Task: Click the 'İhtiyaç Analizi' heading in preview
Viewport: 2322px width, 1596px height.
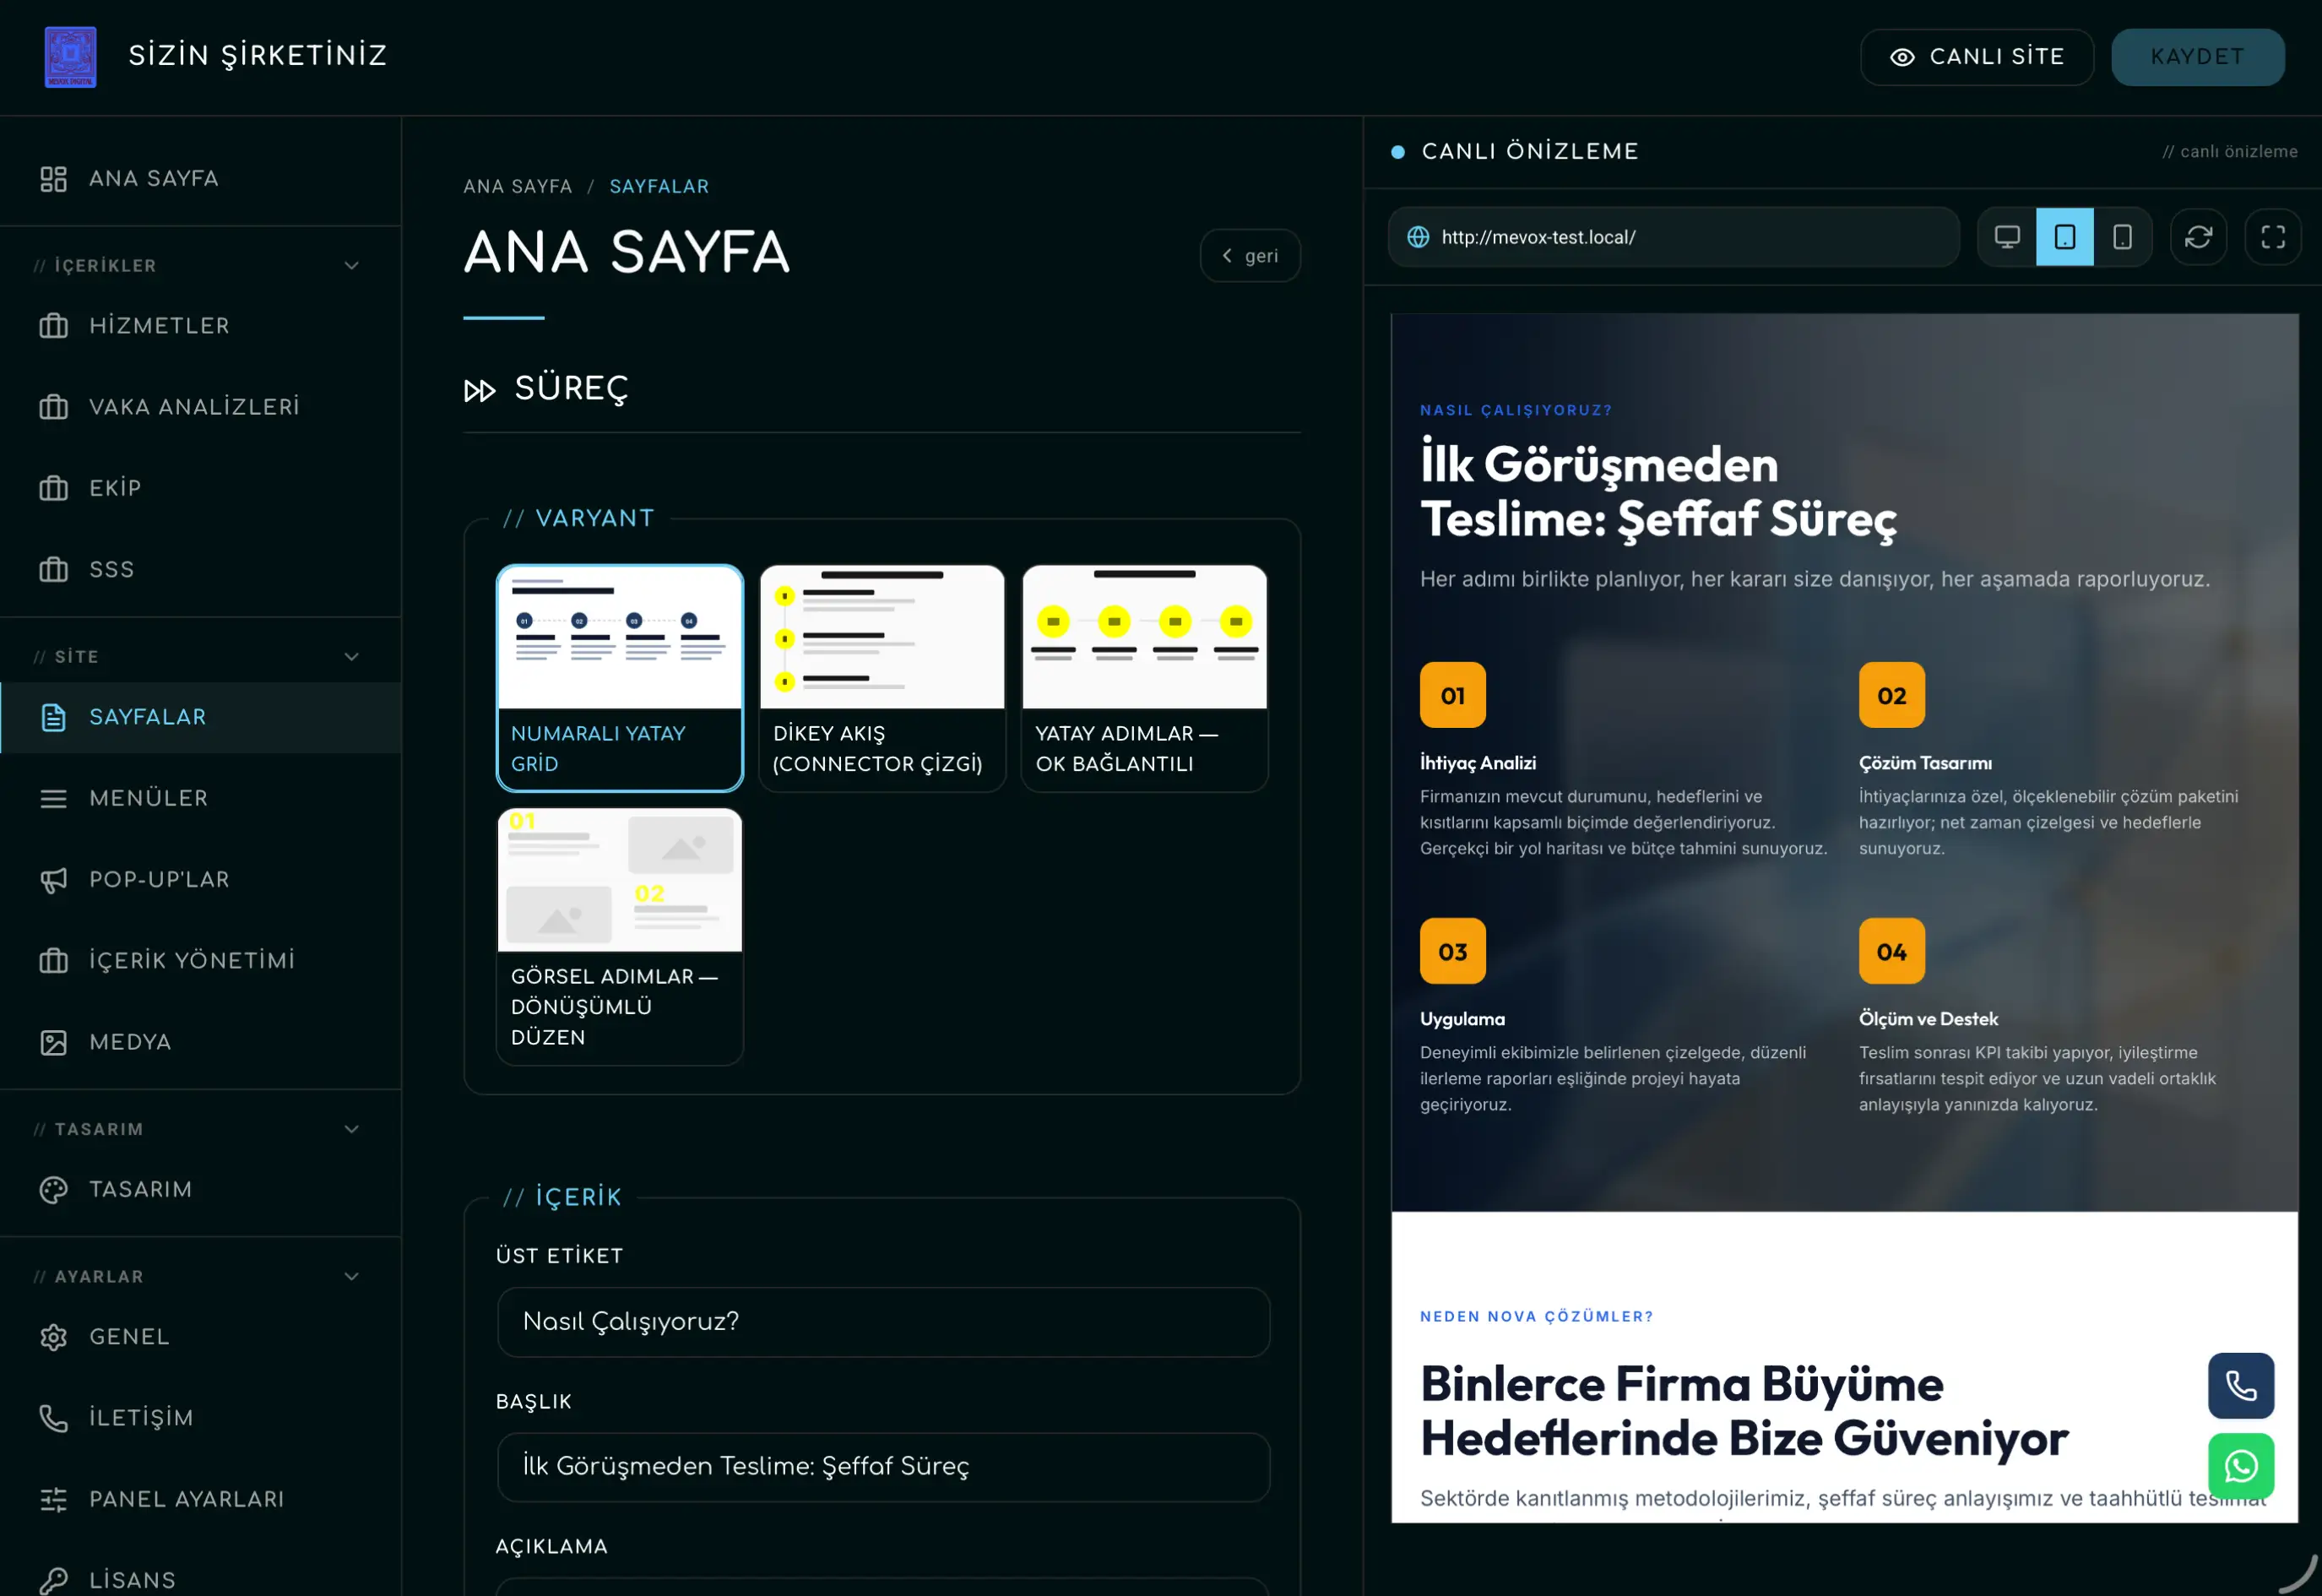Action: click(x=1478, y=763)
